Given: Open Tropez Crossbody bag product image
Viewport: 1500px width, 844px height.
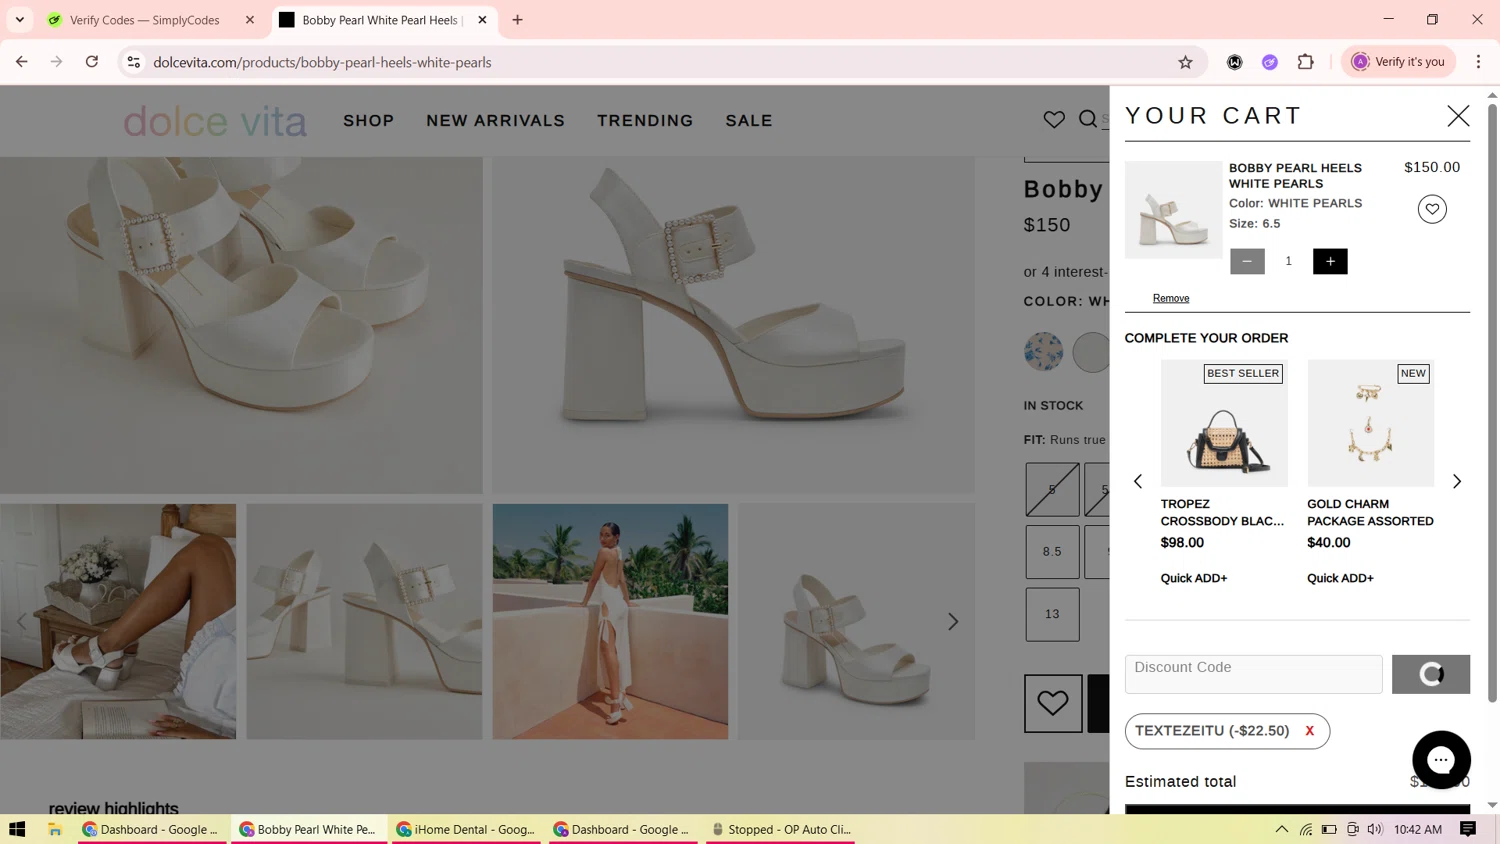Looking at the screenshot, I should point(1224,423).
